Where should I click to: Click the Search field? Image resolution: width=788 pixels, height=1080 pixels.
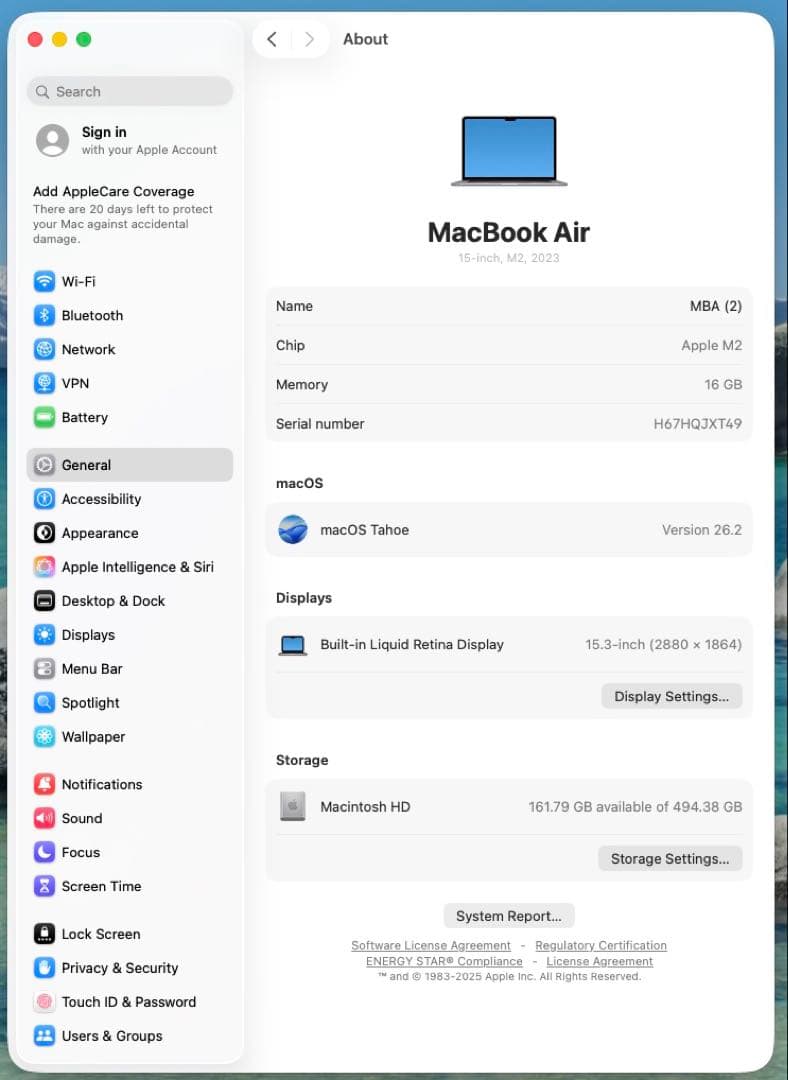129,92
